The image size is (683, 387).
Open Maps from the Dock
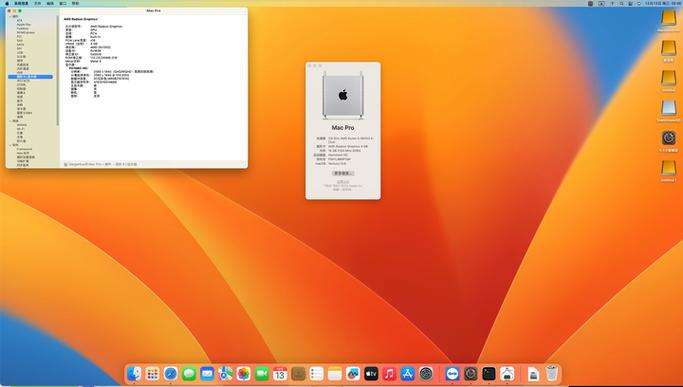[225, 373]
